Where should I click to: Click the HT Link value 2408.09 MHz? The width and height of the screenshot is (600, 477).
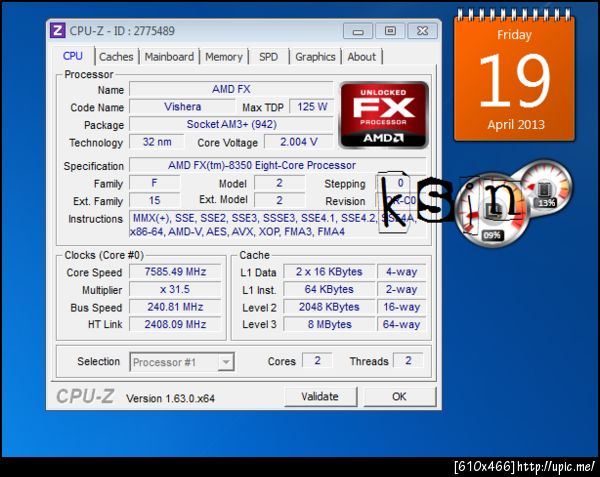click(x=175, y=324)
